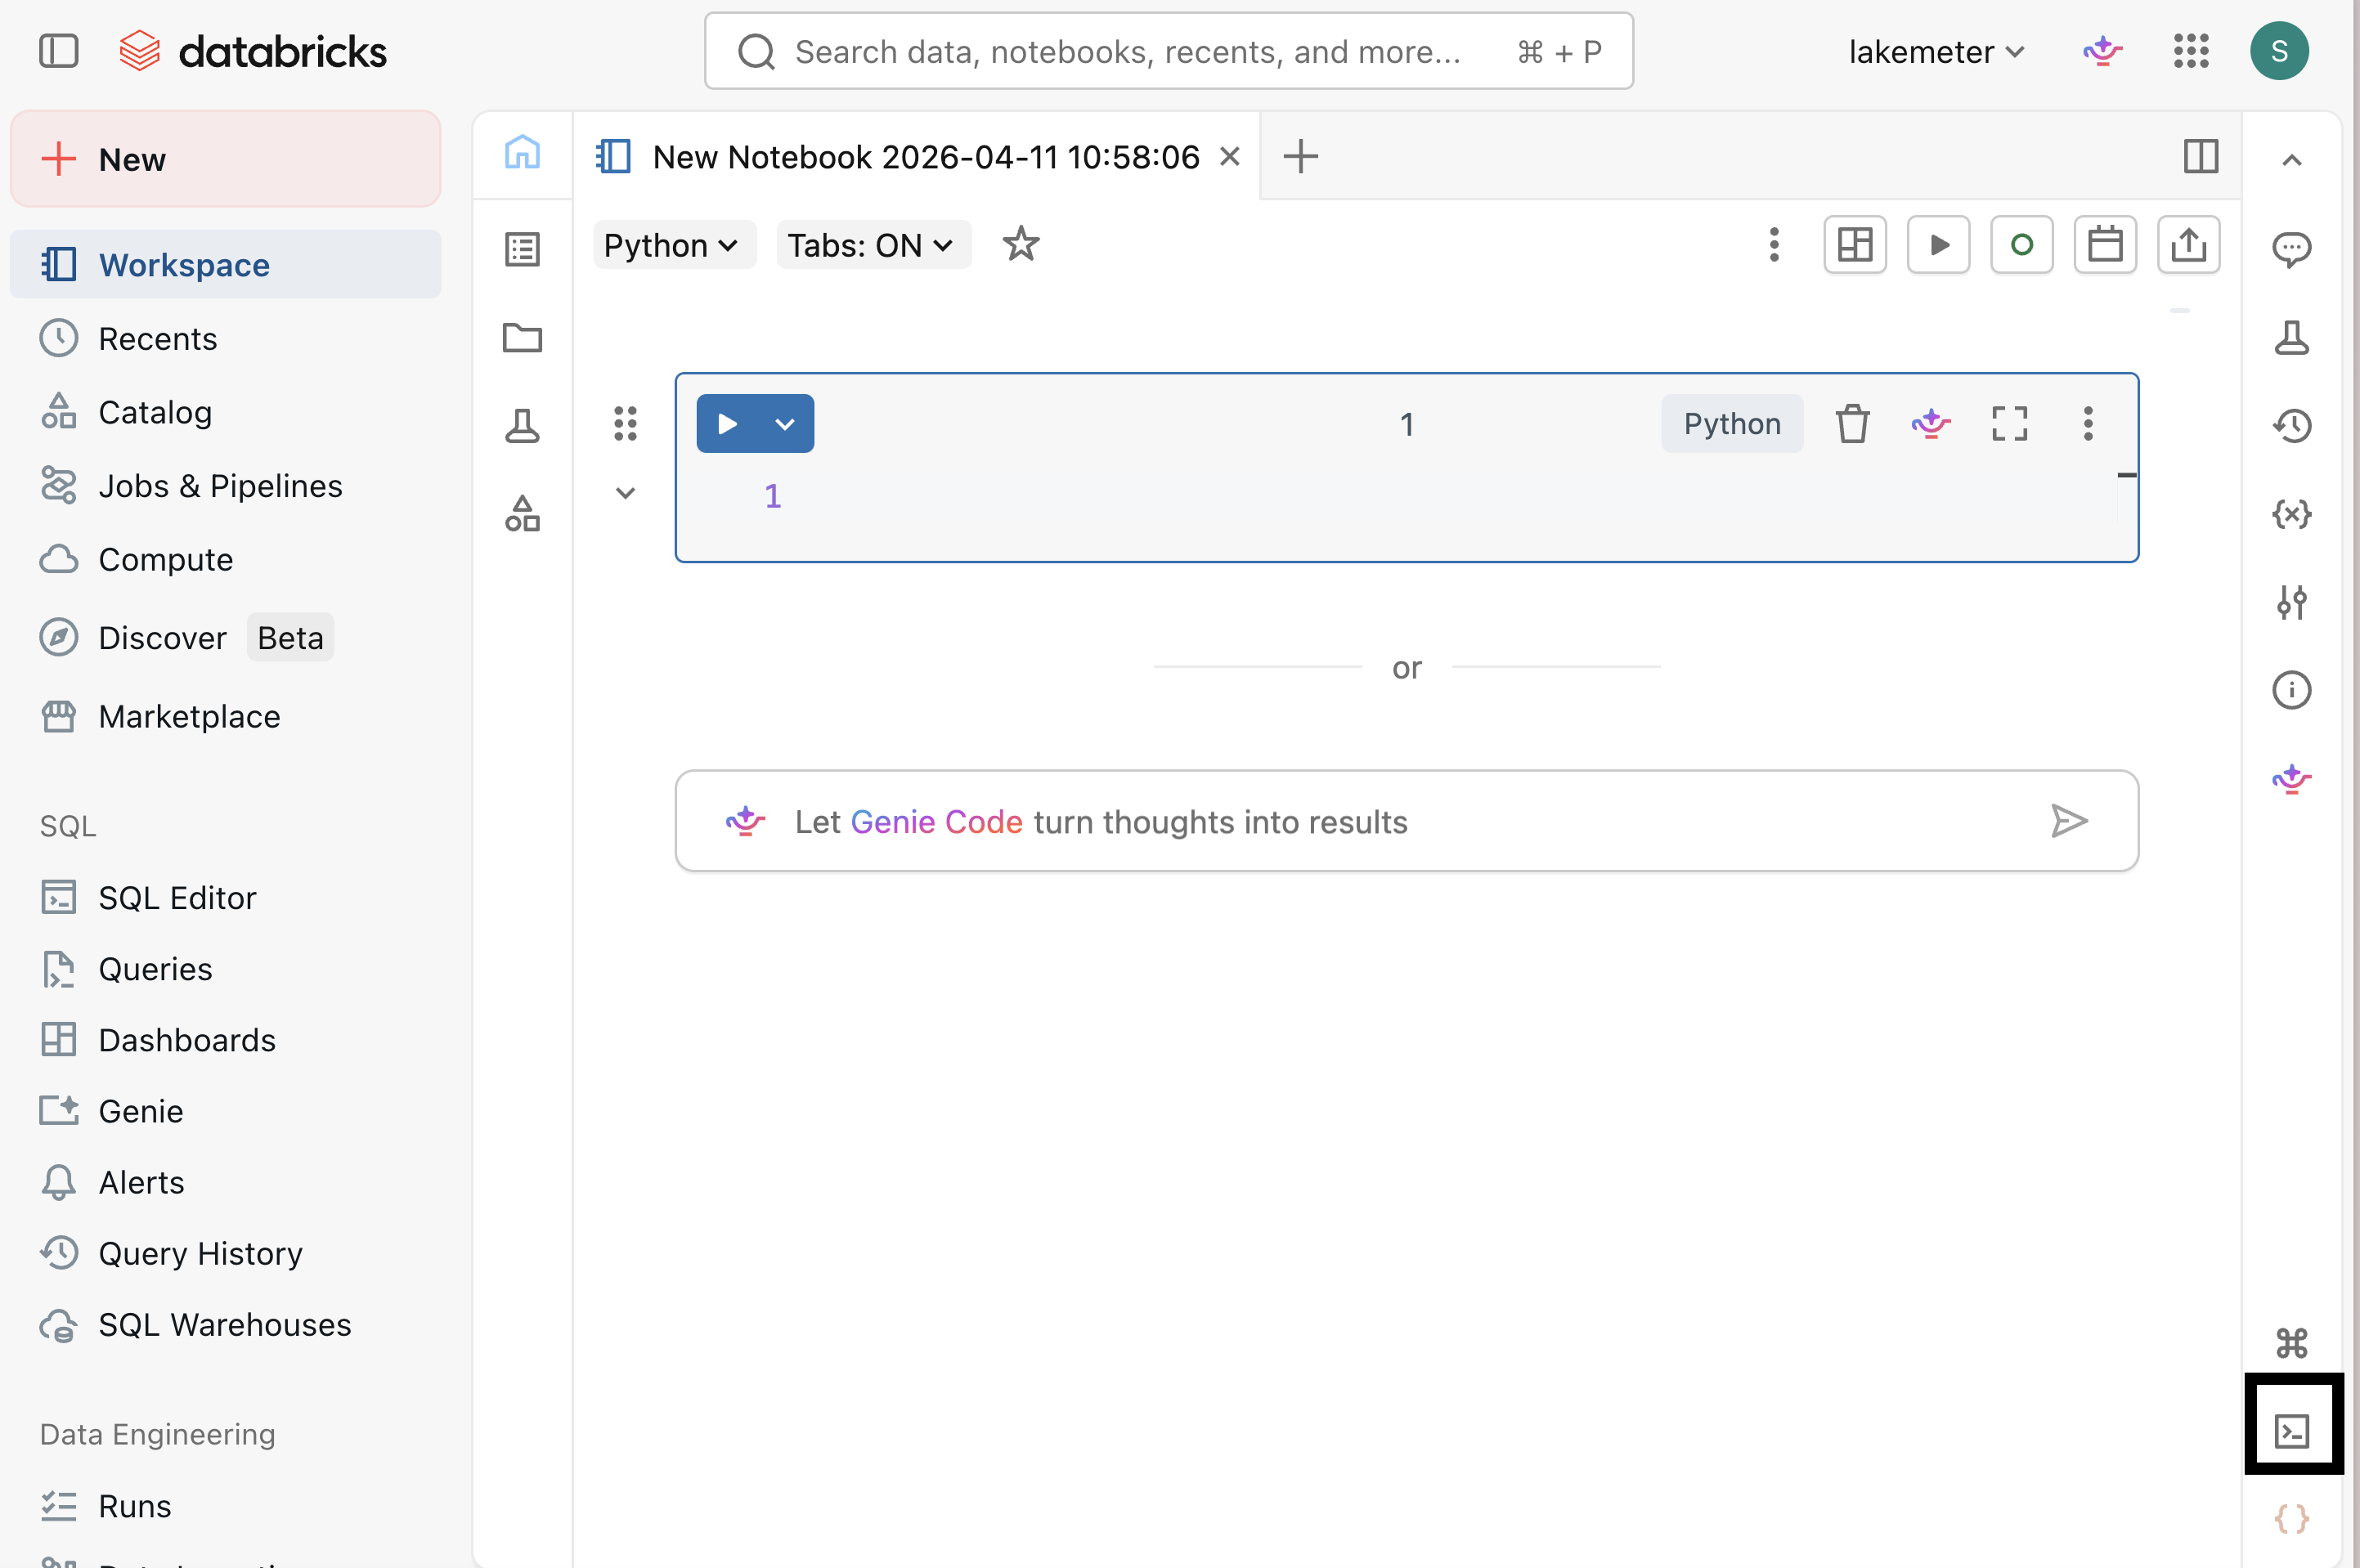Click the share notebook icon
Screen dimensions: 2360x1568
[x=2189, y=245]
